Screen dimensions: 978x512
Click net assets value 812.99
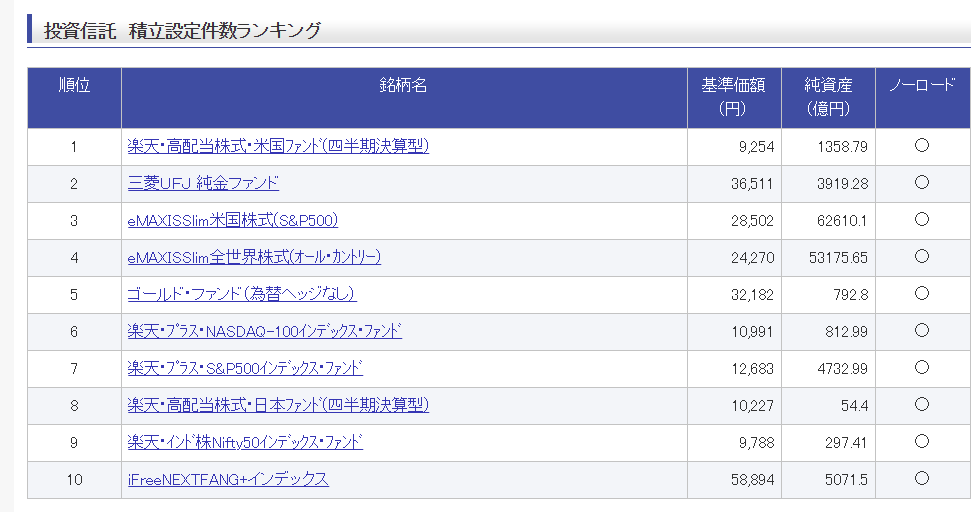pyautogui.click(x=846, y=332)
